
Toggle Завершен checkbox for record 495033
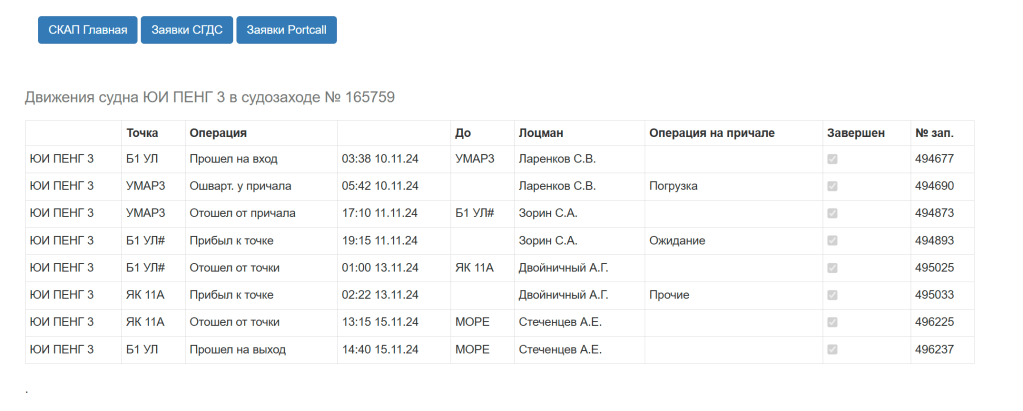pos(833,296)
